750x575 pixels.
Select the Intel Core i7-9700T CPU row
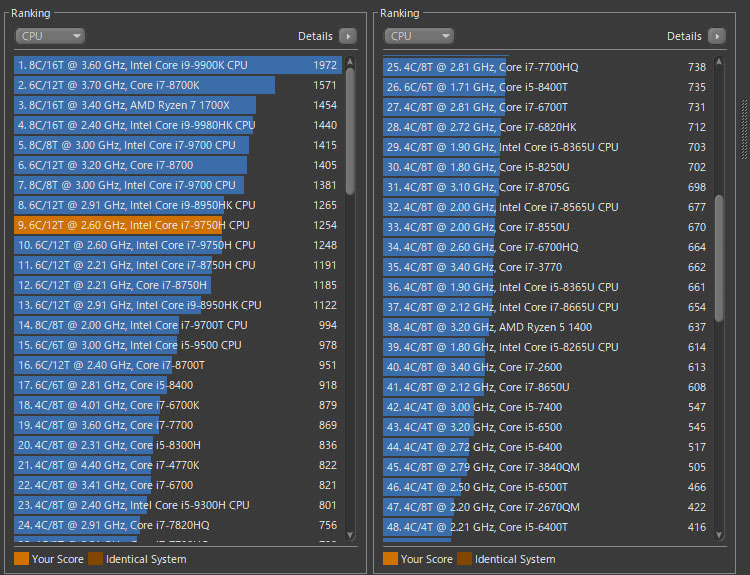pos(178,325)
